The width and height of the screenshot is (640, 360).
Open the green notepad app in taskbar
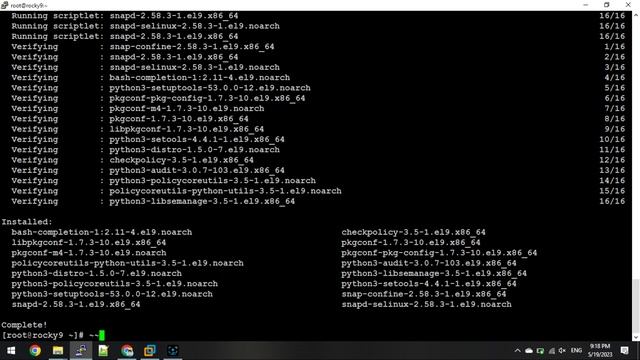click(103, 351)
